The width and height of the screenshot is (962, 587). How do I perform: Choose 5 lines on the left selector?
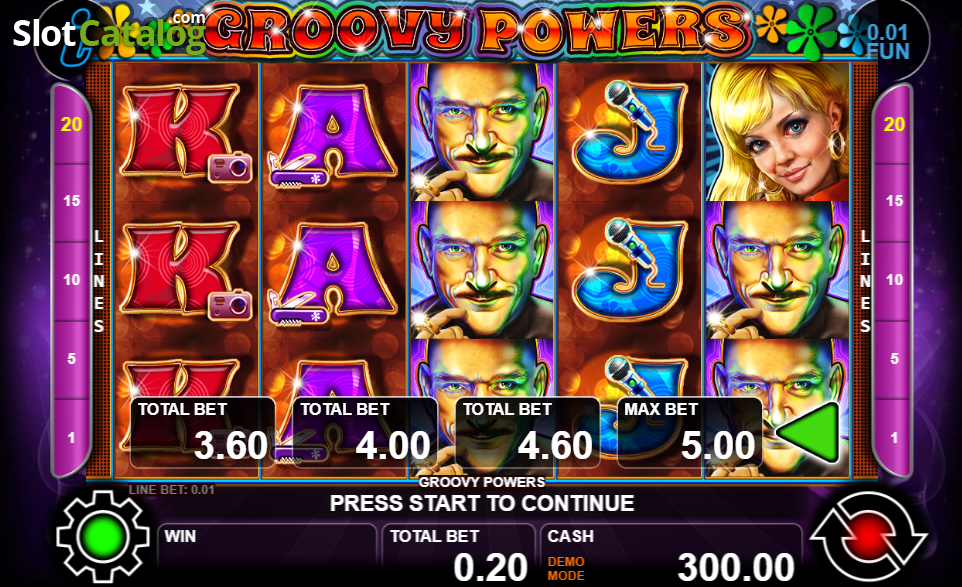tap(72, 359)
